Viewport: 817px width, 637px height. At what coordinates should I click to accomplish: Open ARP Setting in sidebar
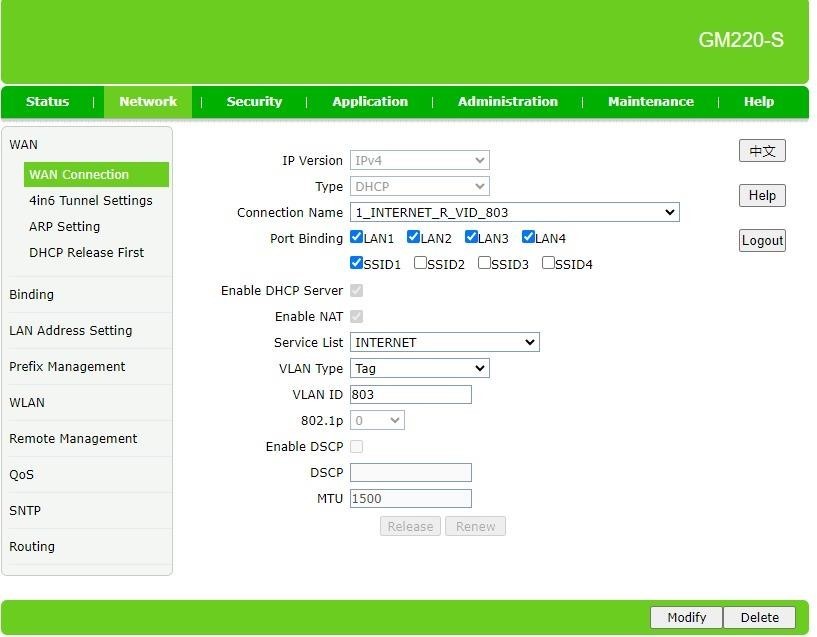point(65,226)
